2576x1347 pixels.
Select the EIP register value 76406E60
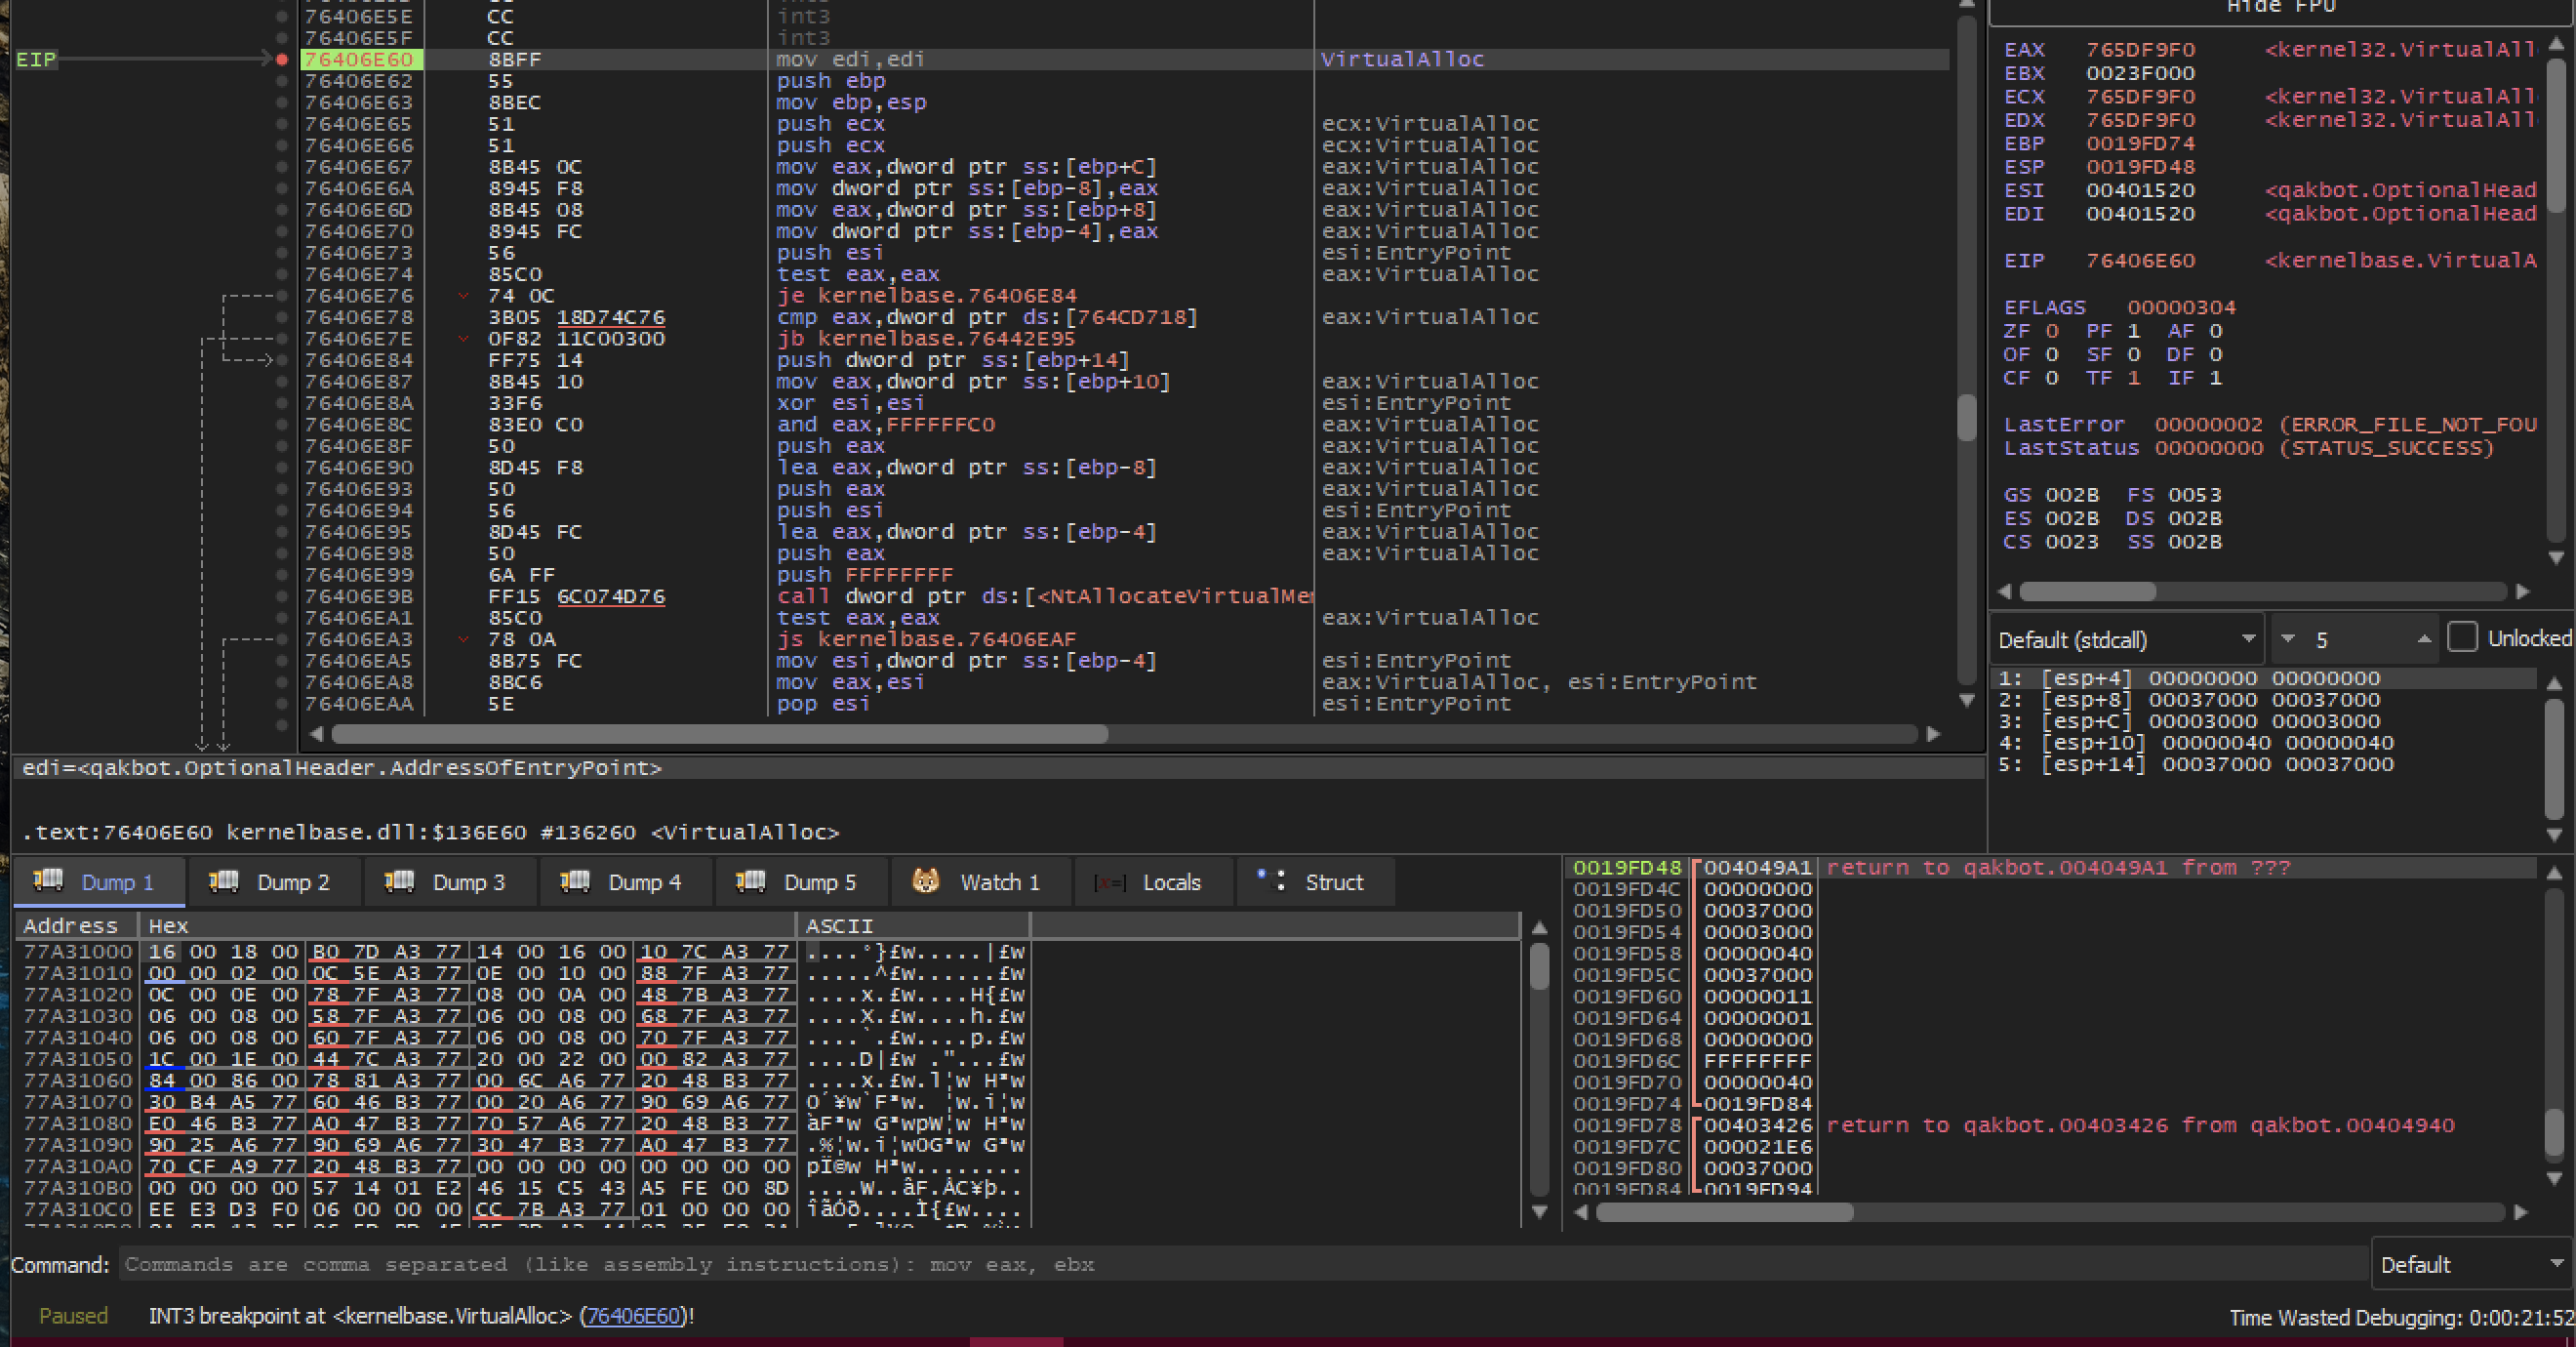point(2140,261)
